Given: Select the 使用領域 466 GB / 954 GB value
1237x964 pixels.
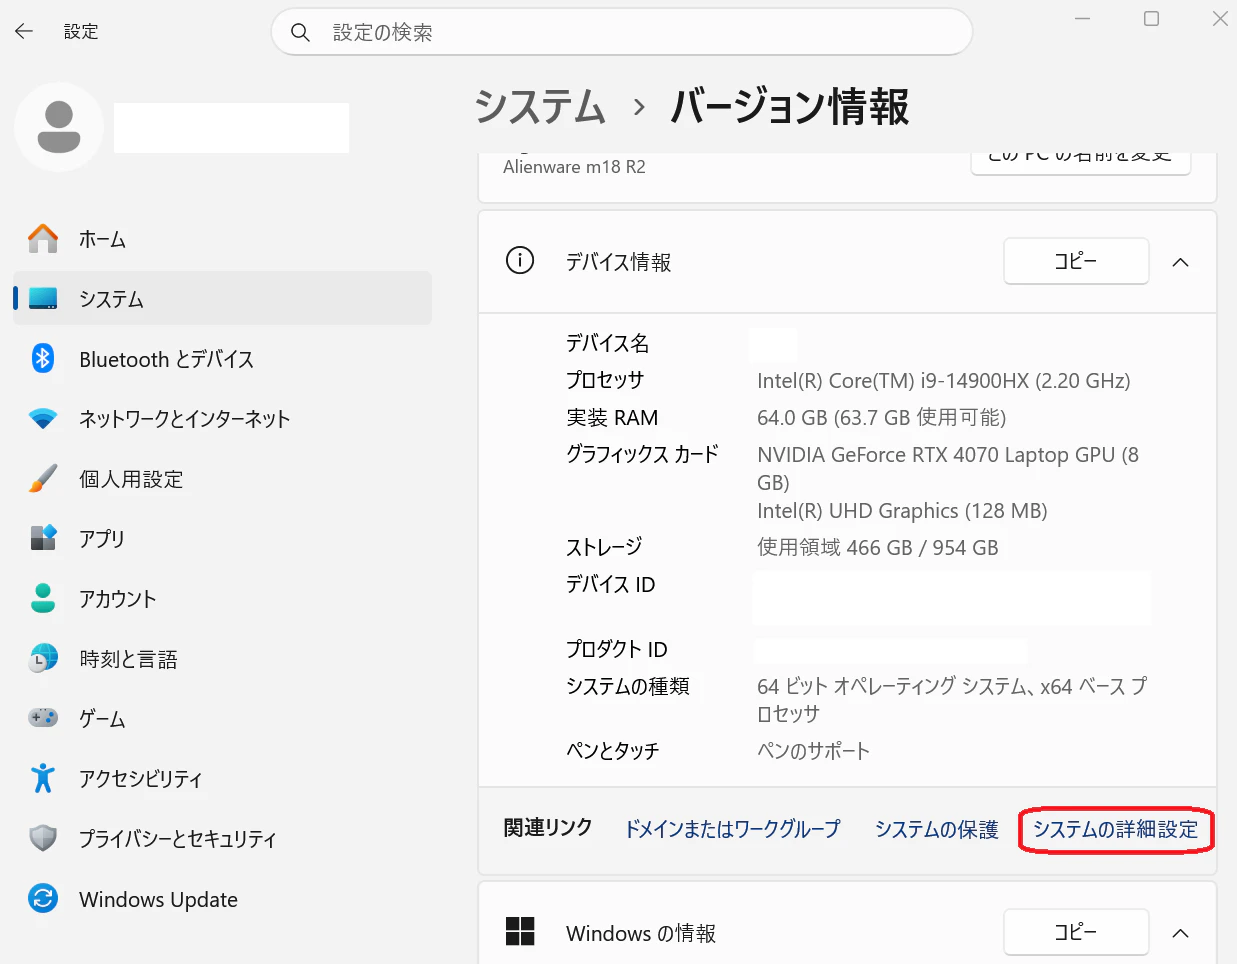Looking at the screenshot, I should [877, 547].
